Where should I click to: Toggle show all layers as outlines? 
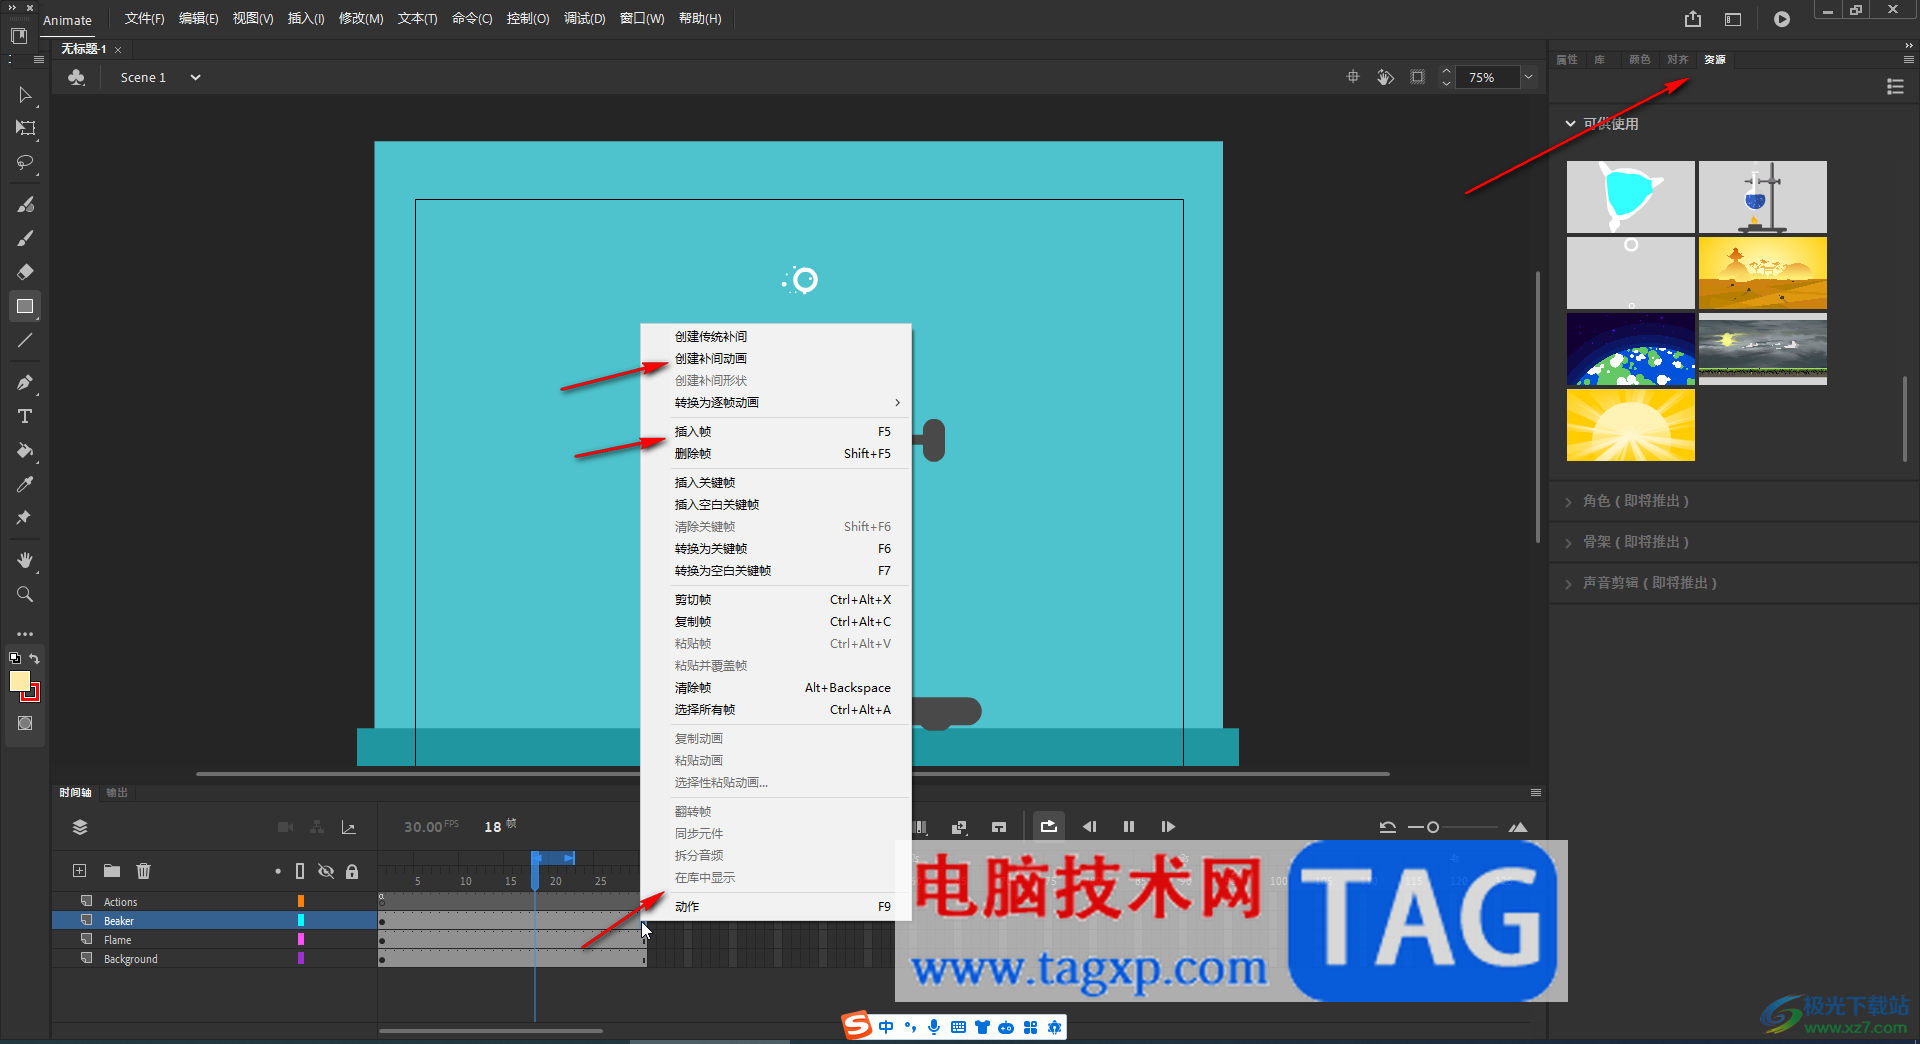pyautogui.click(x=300, y=871)
